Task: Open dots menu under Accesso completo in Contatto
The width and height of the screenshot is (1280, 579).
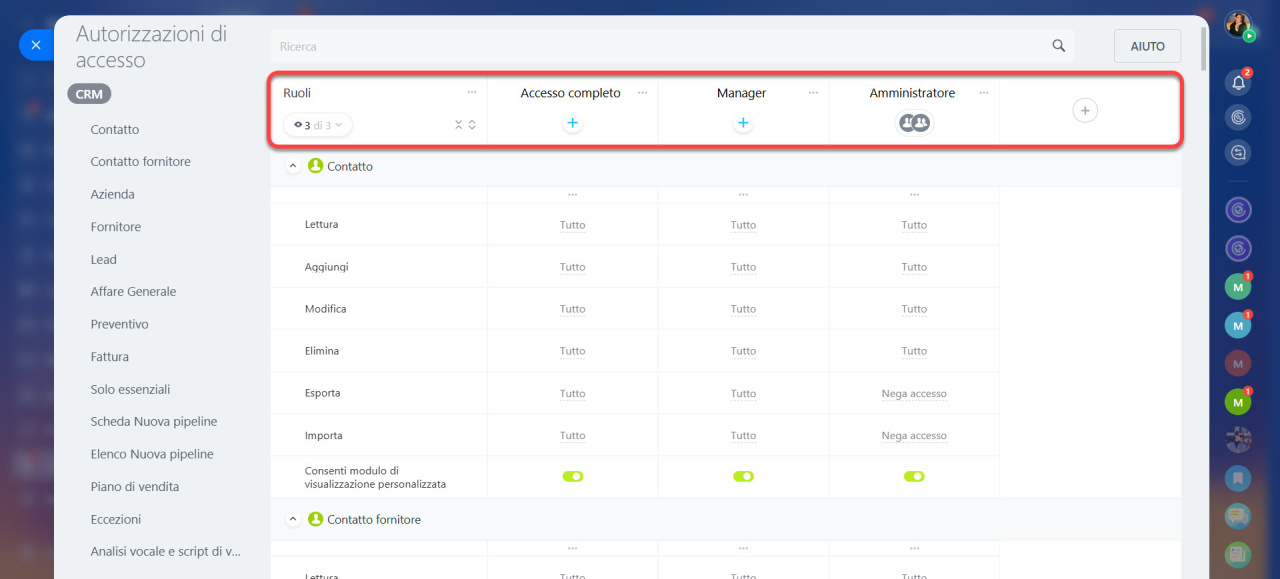Action: (572, 194)
